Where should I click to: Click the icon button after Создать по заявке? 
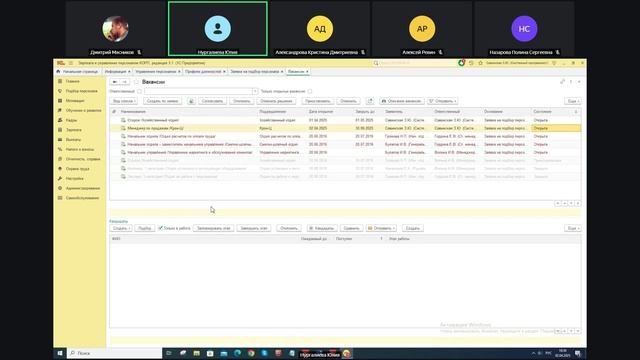coord(191,101)
